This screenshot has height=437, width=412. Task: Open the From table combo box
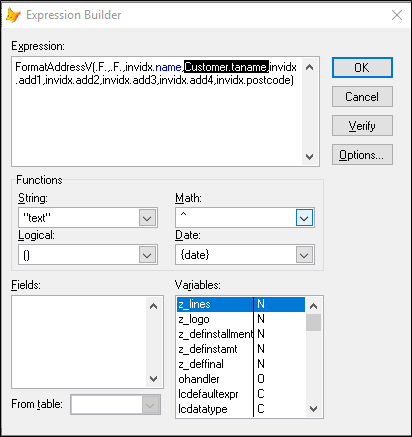(x=115, y=405)
